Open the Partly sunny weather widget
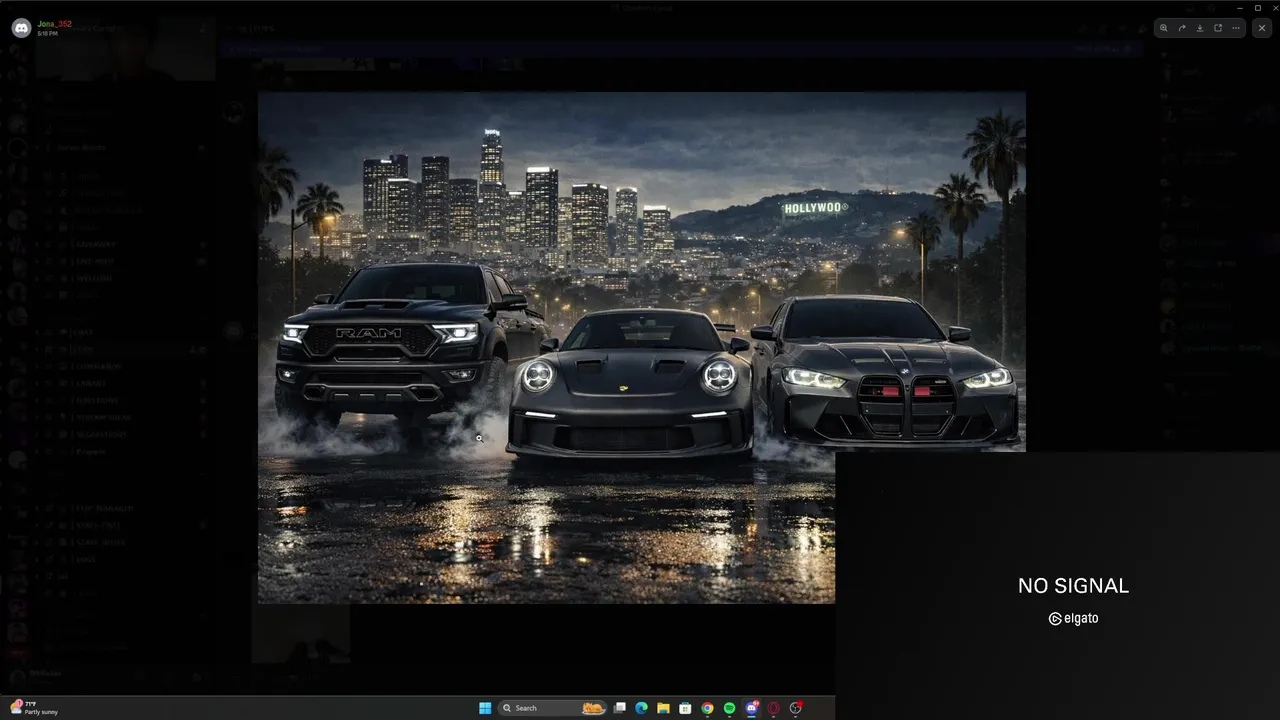The width and height of the screenshot is (1280, 720). pyautogui.click(x=35, y=708)
